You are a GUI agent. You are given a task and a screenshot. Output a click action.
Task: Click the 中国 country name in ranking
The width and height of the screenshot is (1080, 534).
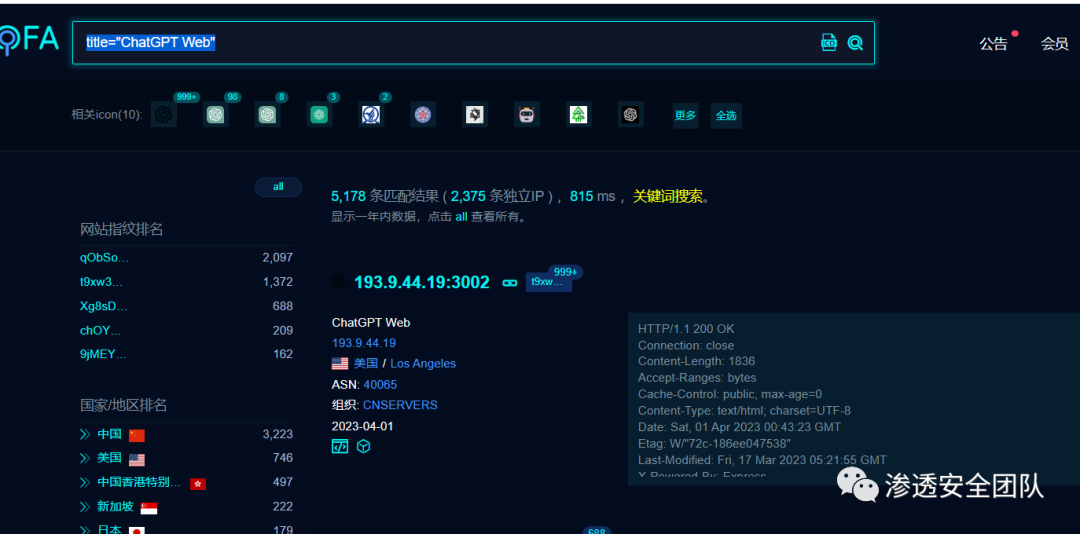point(109,434)
